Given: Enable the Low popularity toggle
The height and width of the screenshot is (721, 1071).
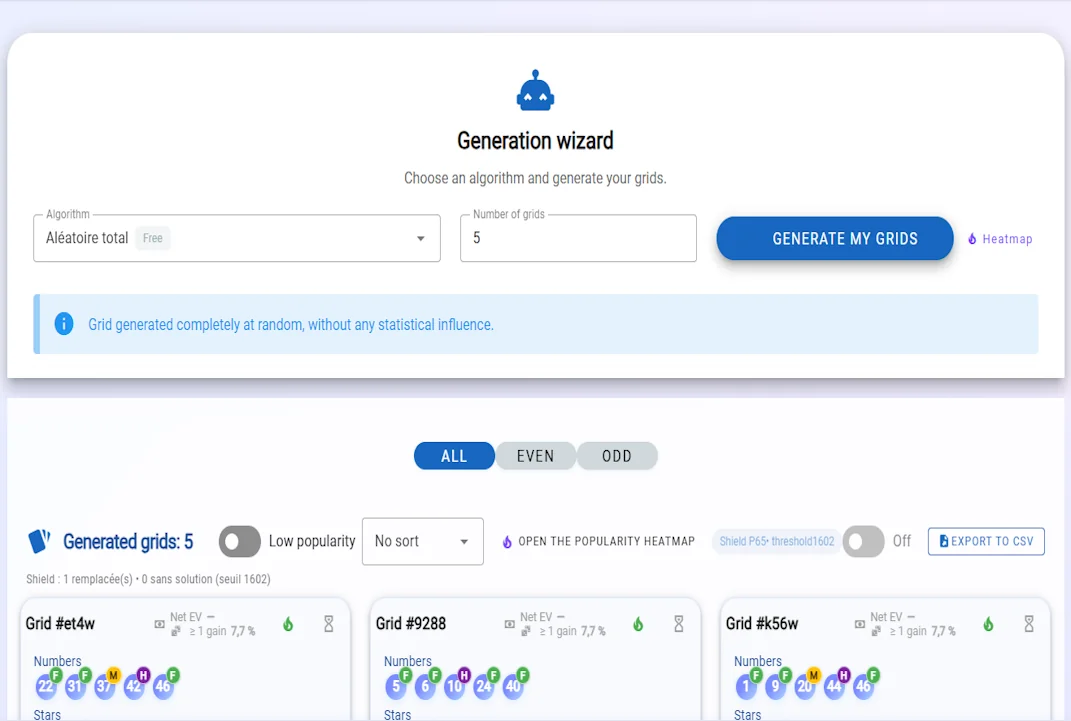Looking at the screenshot, I should tap(240, 541).
